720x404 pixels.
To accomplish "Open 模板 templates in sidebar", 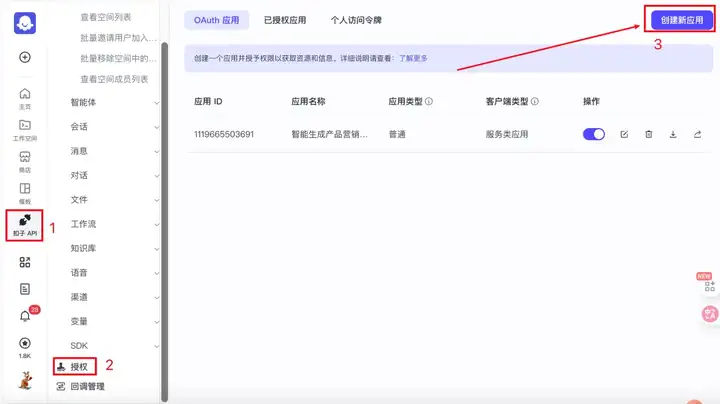I will 25,193.
